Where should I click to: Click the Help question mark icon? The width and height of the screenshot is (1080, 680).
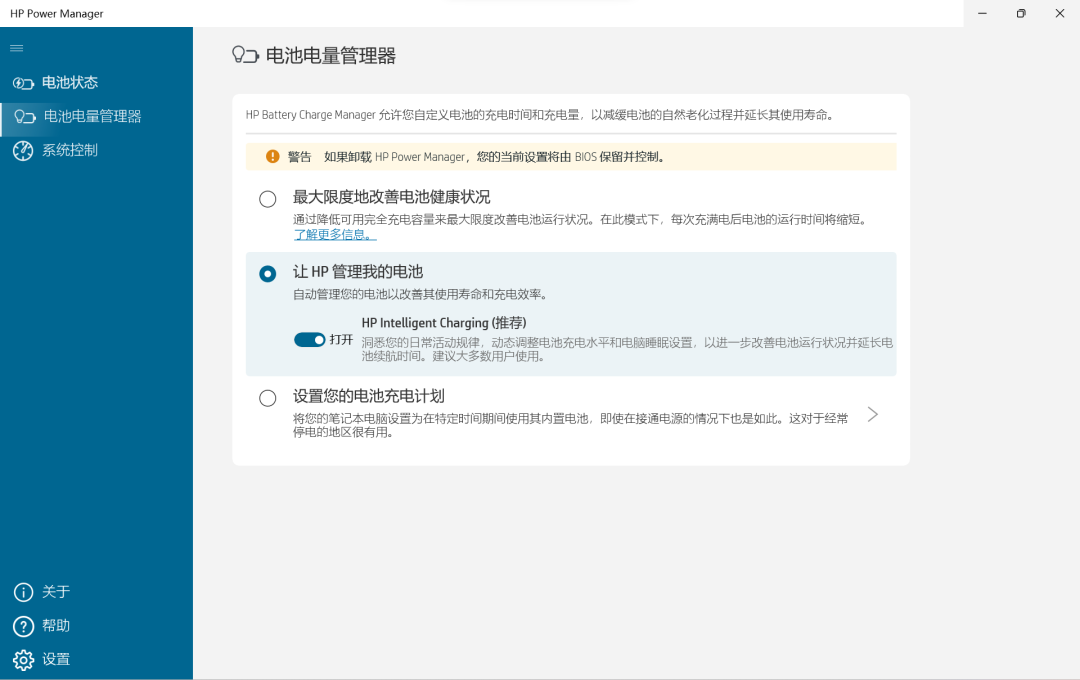(x=23, y=626)
